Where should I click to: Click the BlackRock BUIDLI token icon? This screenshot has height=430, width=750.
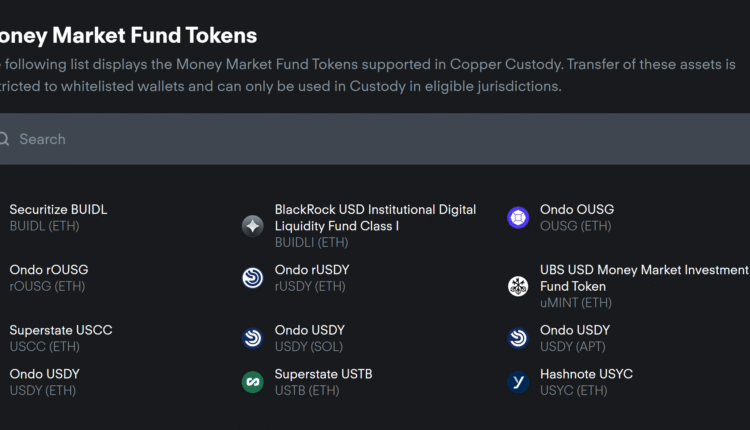(253, 226)
